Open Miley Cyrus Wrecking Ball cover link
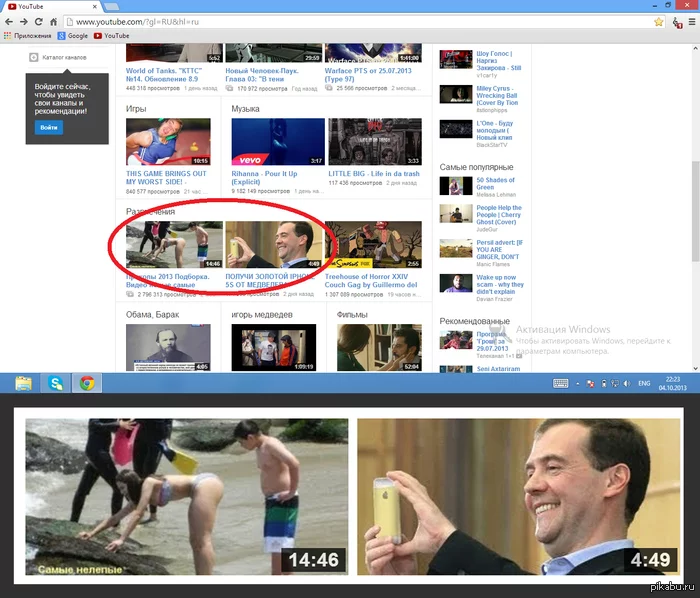This screenshot has height=598, width=700. (x=497, y=96)
